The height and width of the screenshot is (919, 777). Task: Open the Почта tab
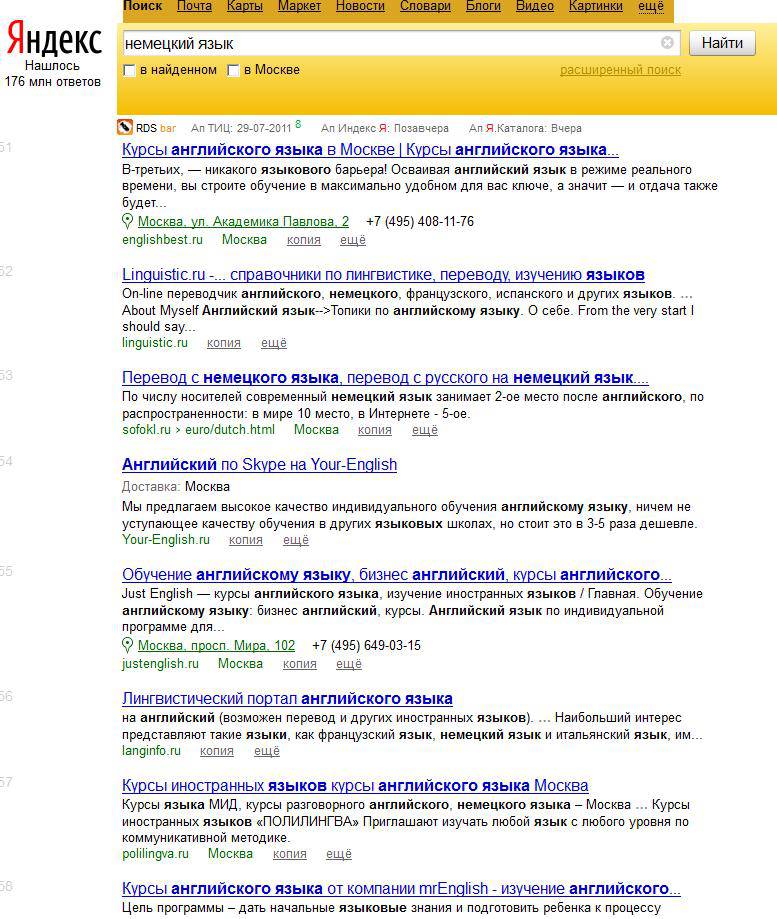[195, 6]
